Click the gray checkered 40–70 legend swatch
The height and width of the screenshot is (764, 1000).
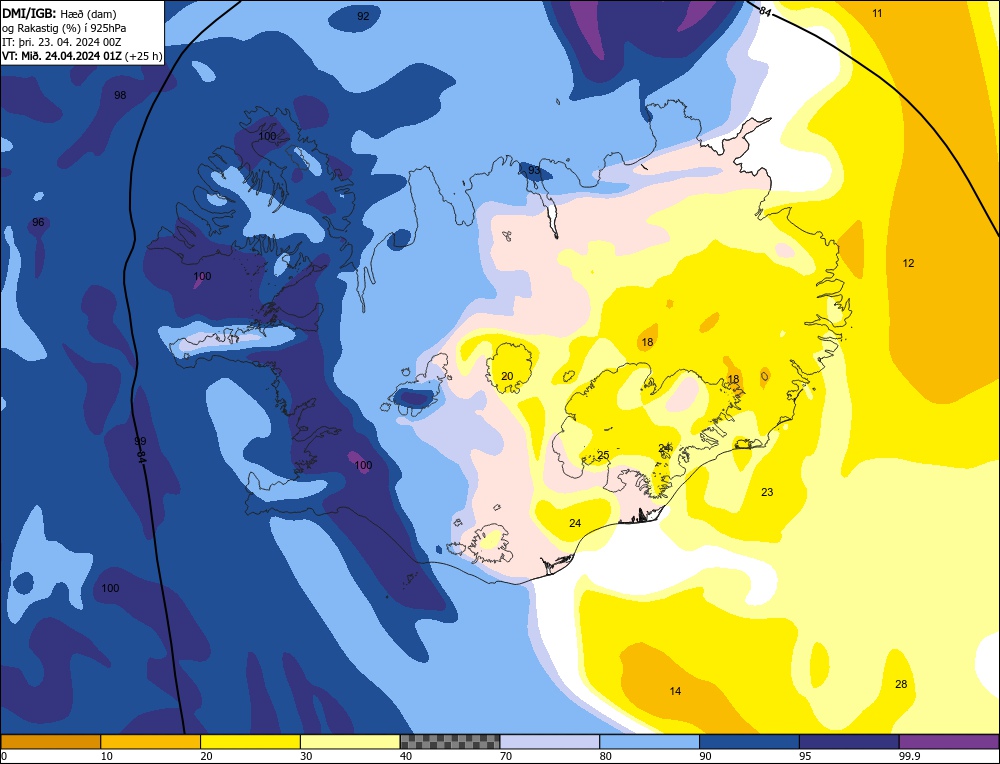point(450,742)
